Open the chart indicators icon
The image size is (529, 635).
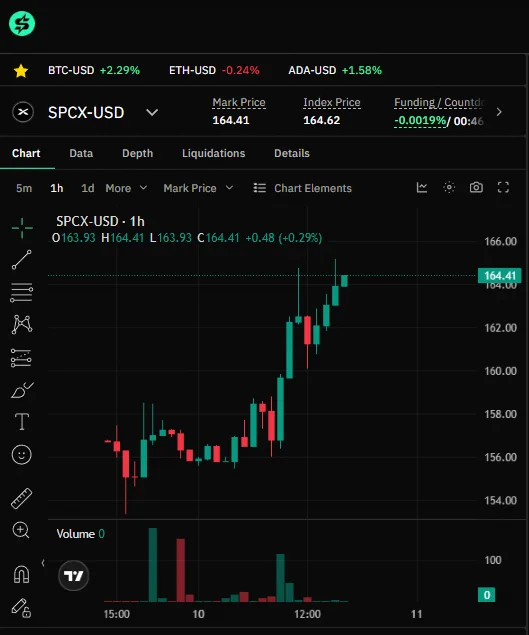(x=422, y=188)
